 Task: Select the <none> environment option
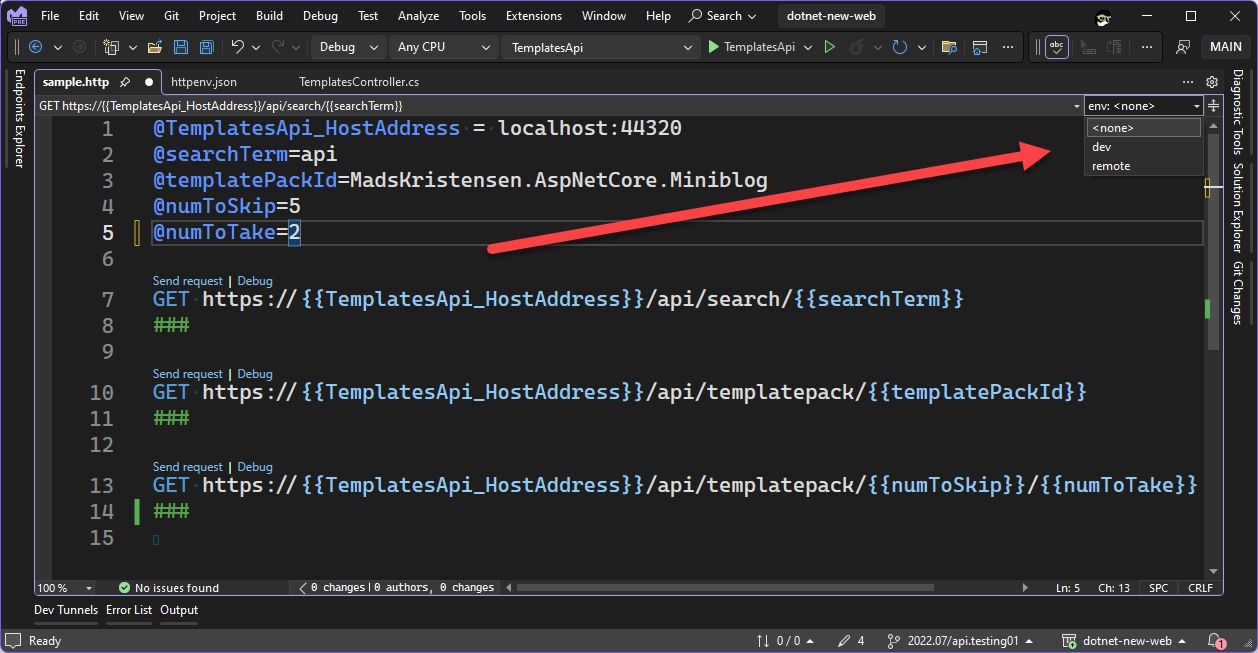1144,128
